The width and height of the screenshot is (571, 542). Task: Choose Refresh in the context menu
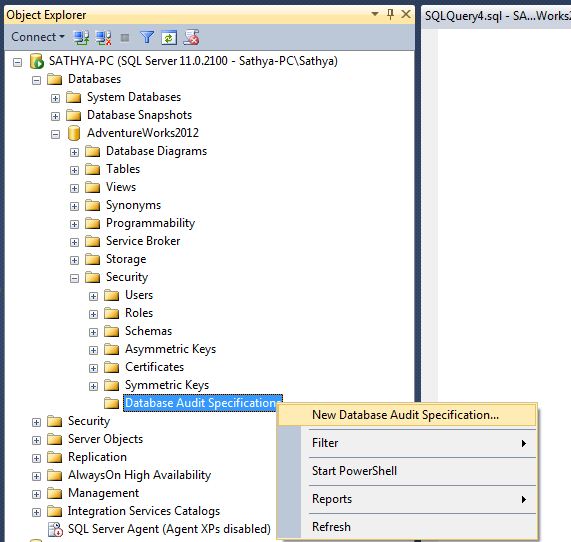407,527
